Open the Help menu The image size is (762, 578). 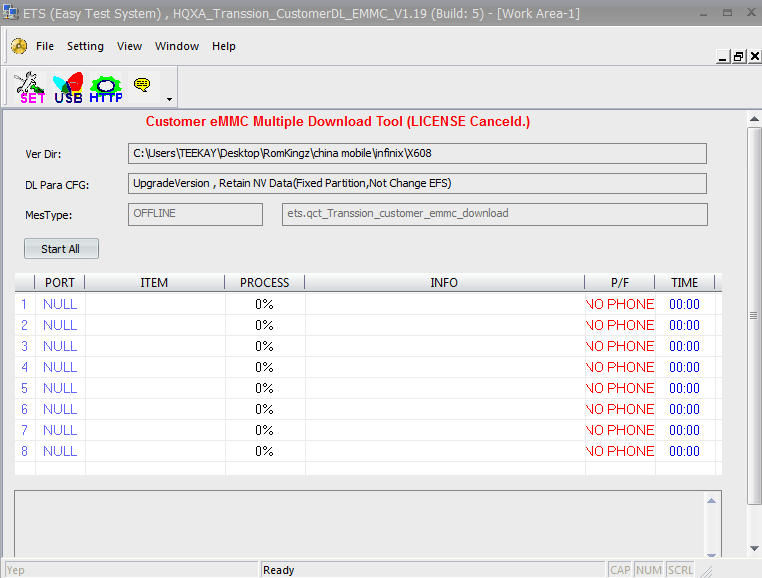click(x=224, y=46)
